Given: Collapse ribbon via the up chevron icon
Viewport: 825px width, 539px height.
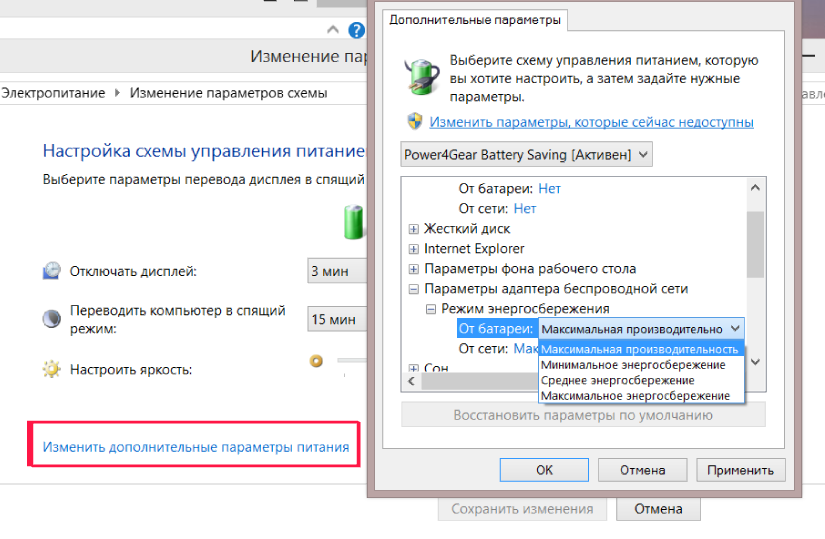Looking at the screenshot, I should [333, 29].
